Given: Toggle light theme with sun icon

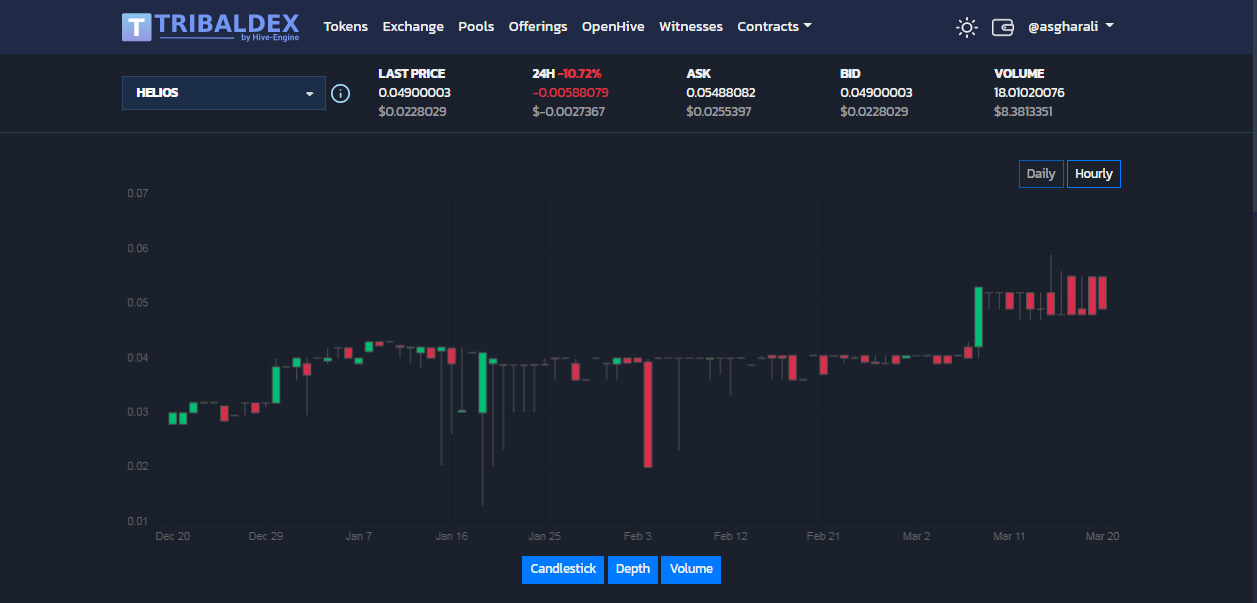Looking at the screenshot, I should pos(966,27).
